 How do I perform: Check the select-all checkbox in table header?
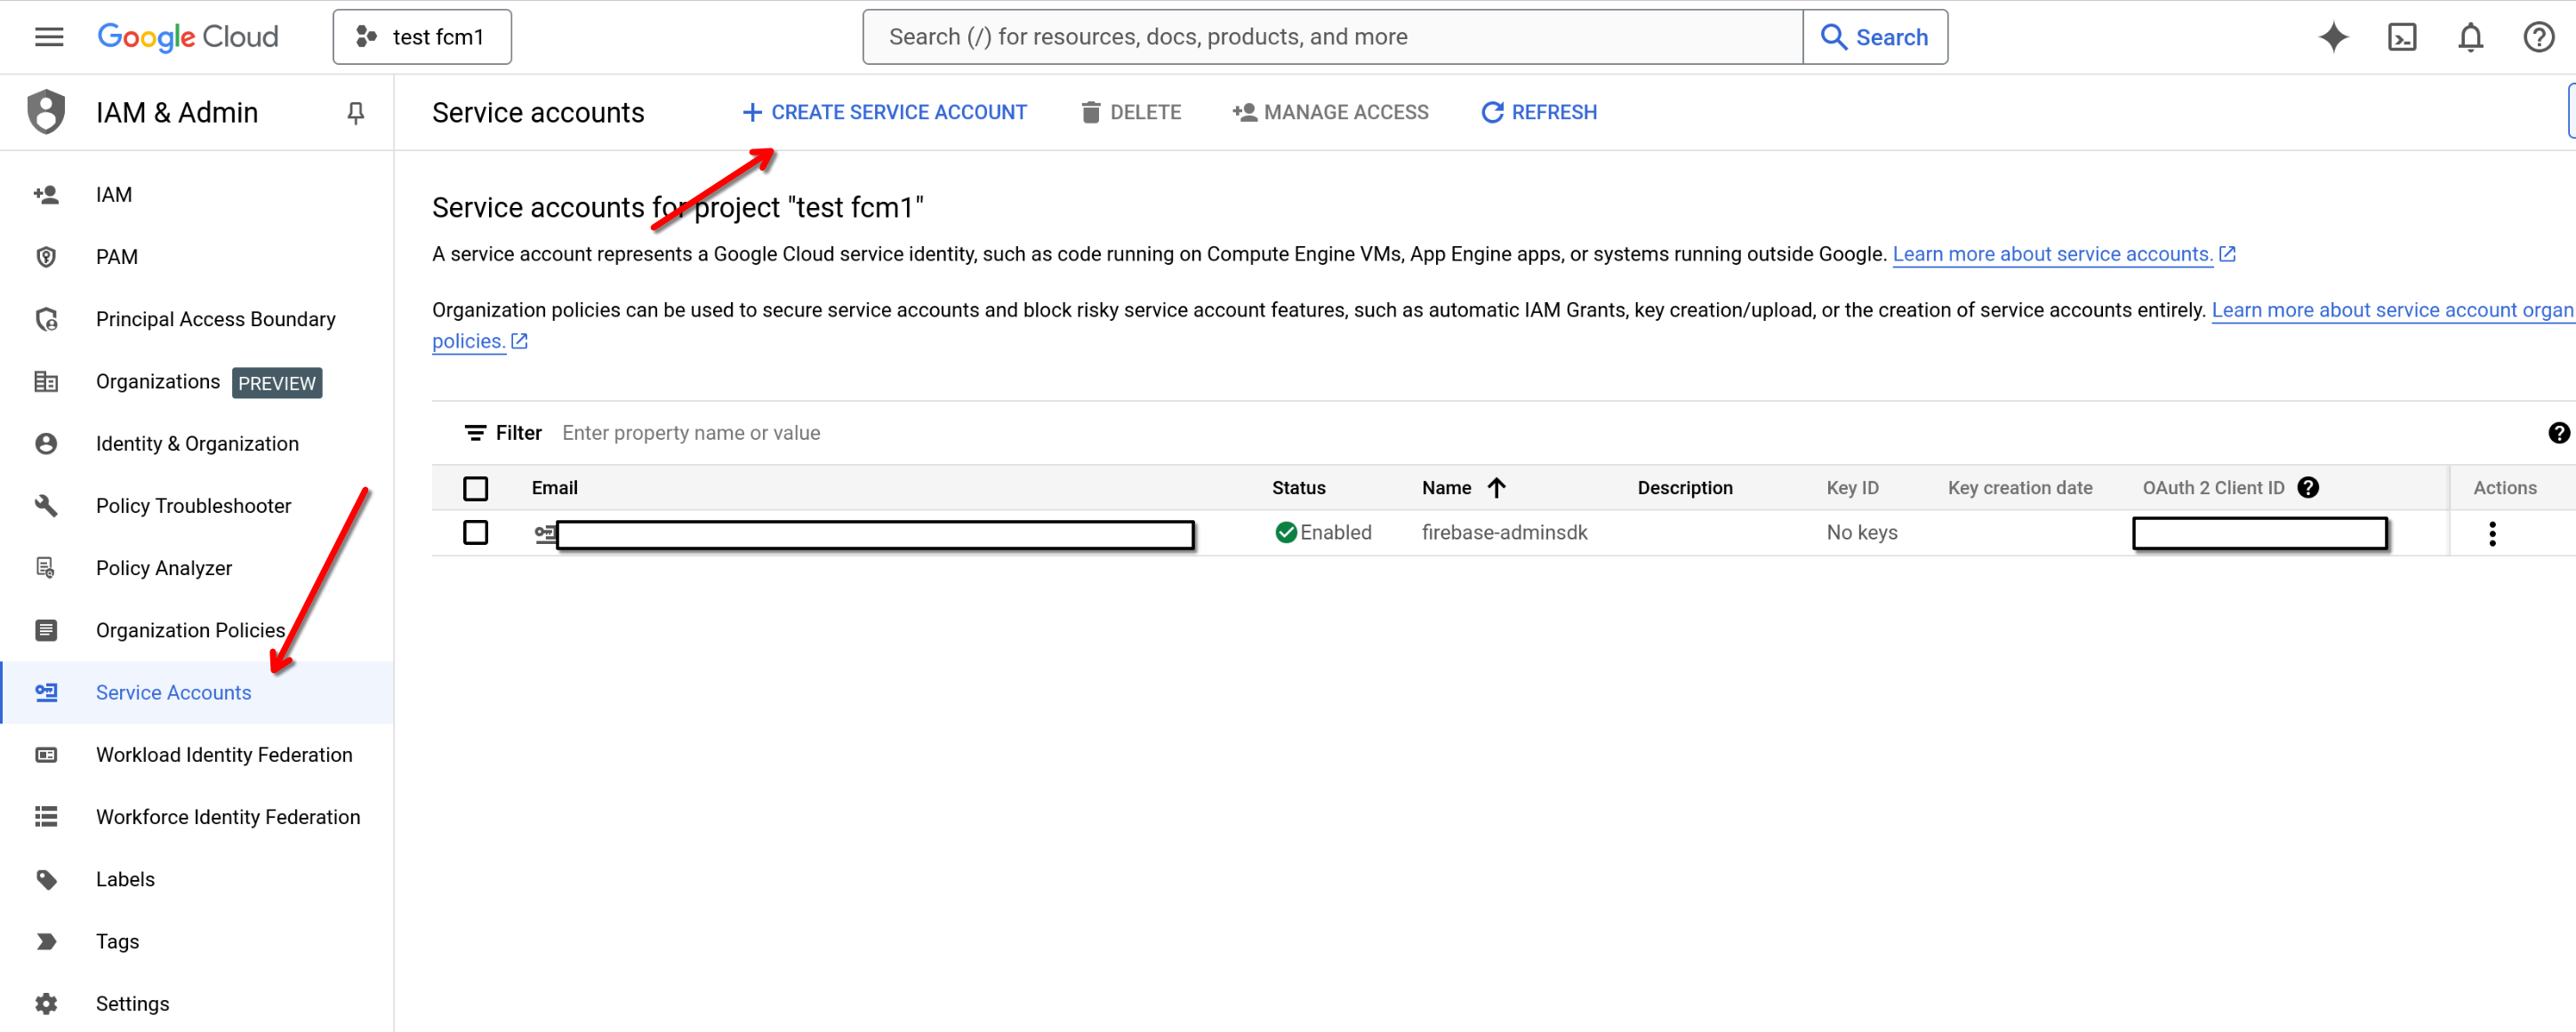click(x=476, y=488)
